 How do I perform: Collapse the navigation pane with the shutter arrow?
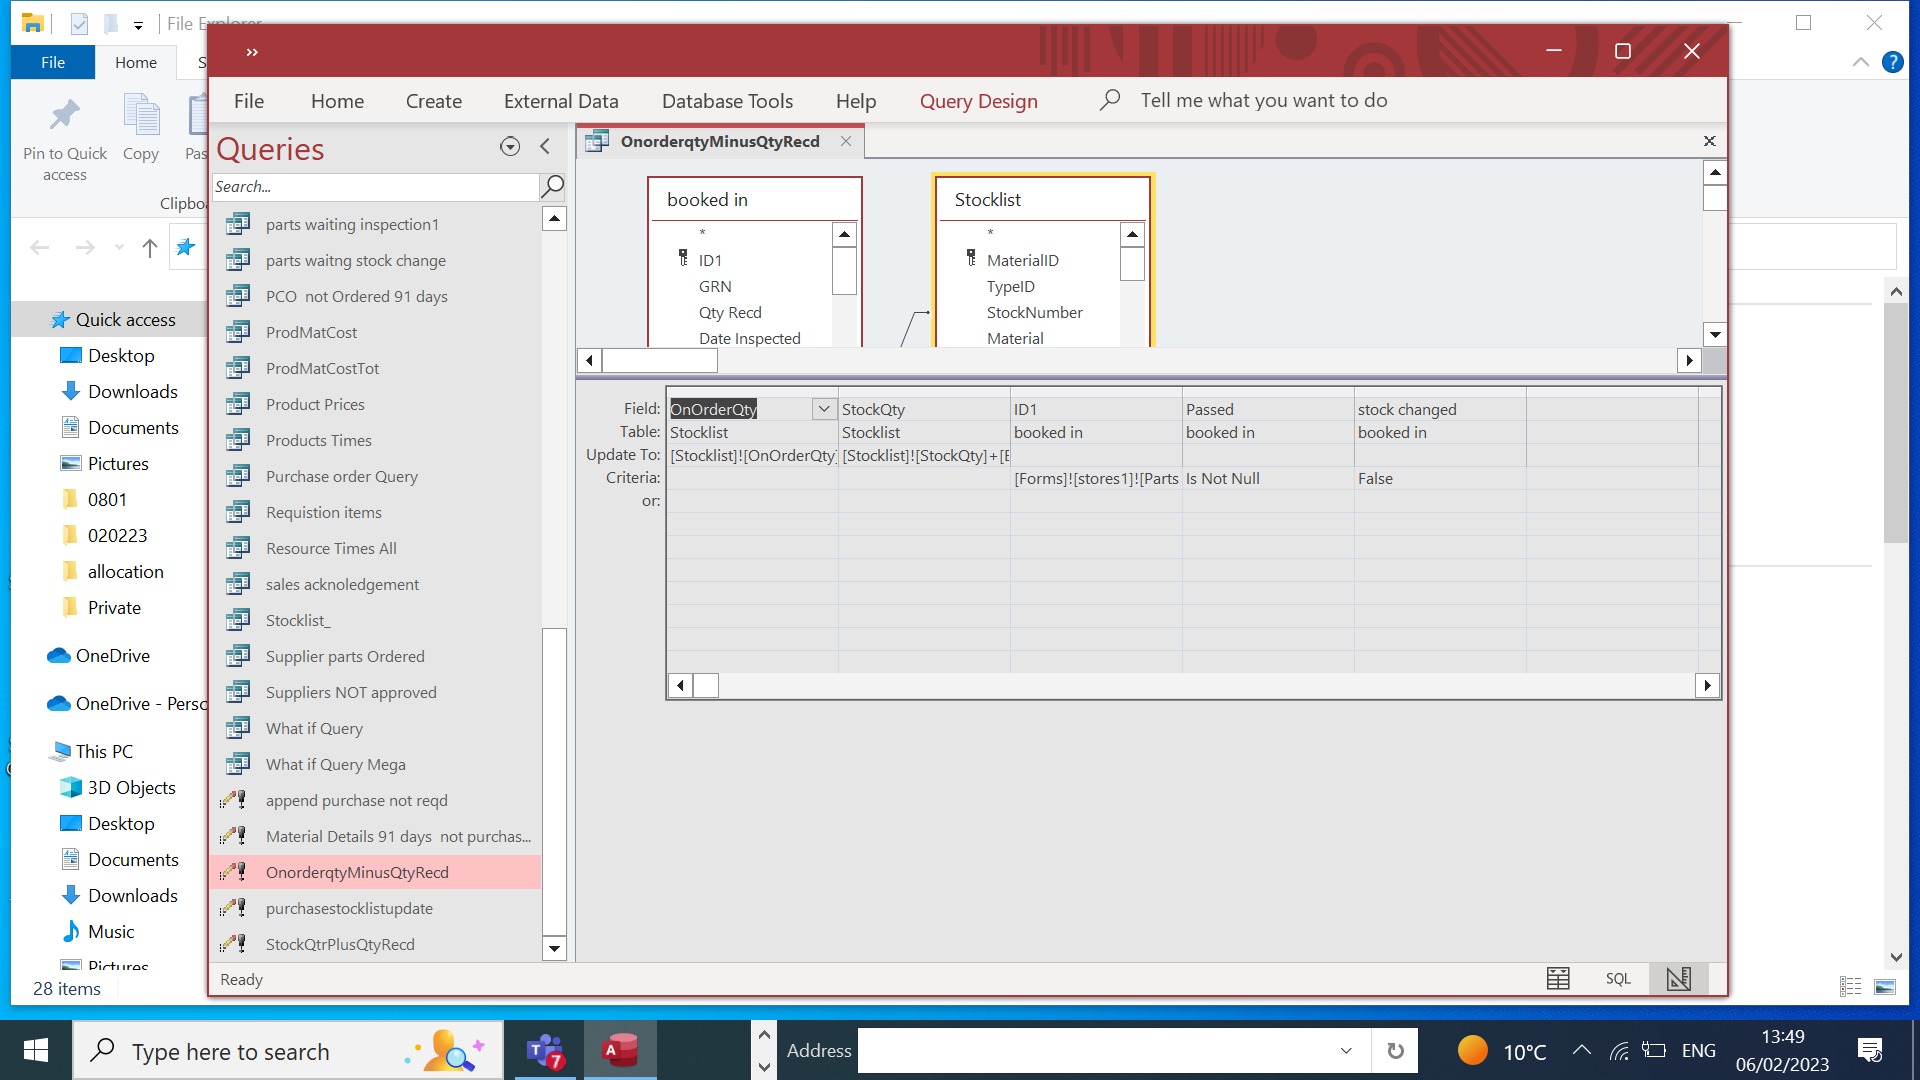pyautogui.click(x=545, y=147)
